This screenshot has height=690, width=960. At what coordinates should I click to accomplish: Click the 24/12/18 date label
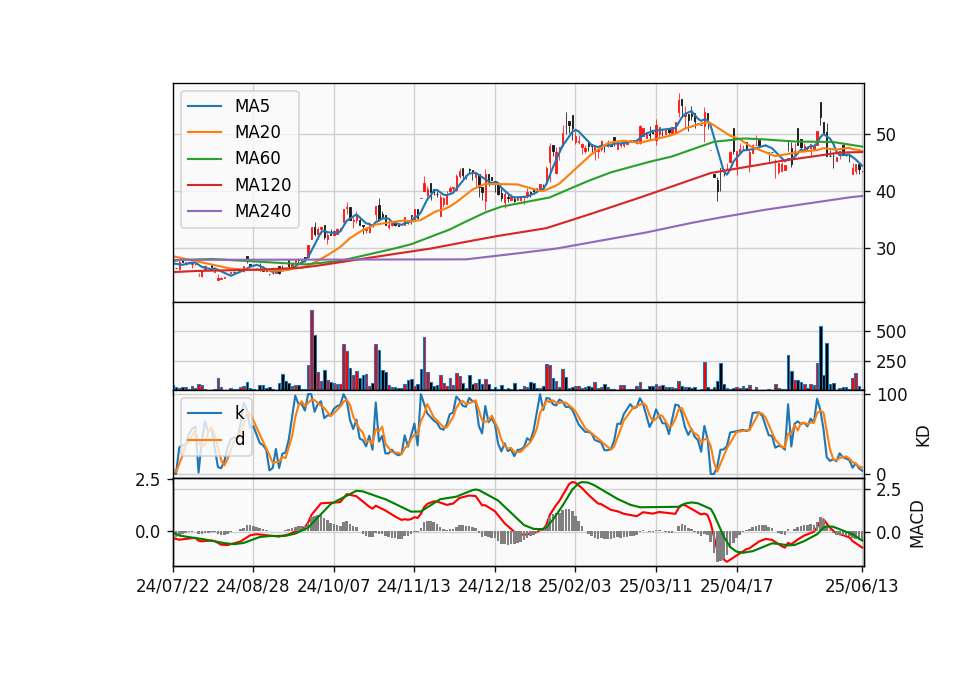point(495,586)
